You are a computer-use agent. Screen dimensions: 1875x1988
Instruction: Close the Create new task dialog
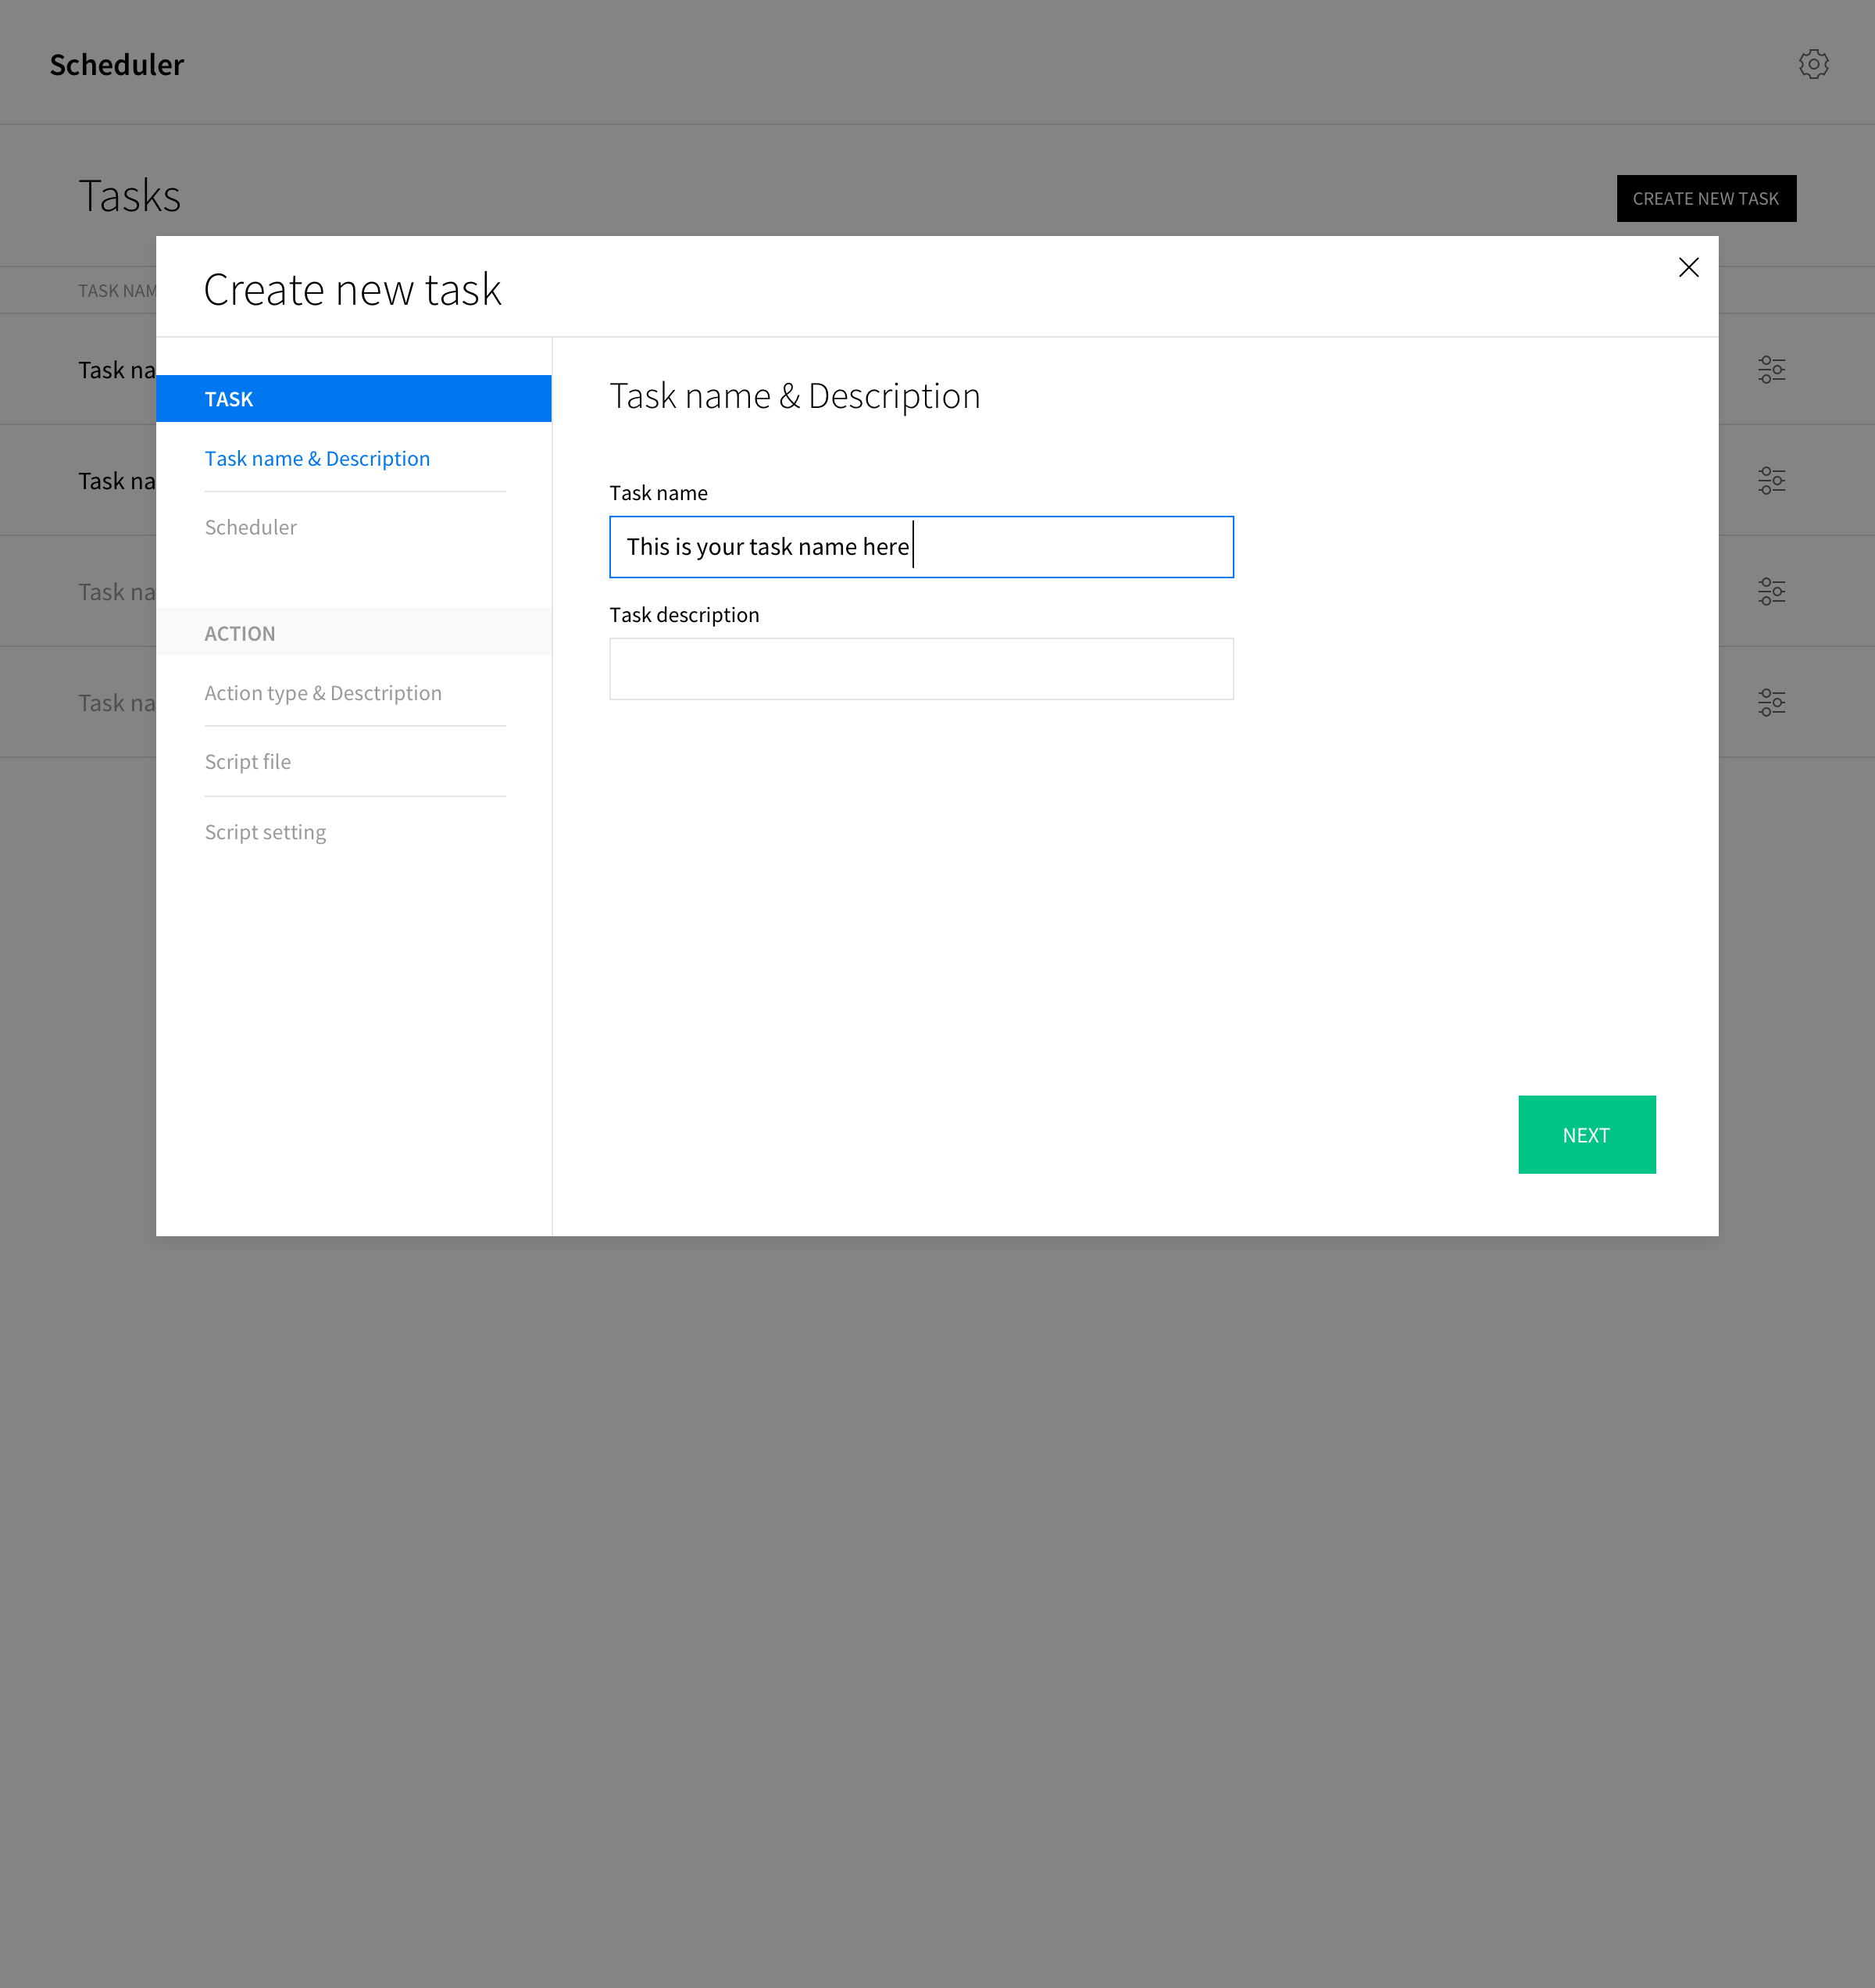pyautogui.click(x=1688, y=267)
